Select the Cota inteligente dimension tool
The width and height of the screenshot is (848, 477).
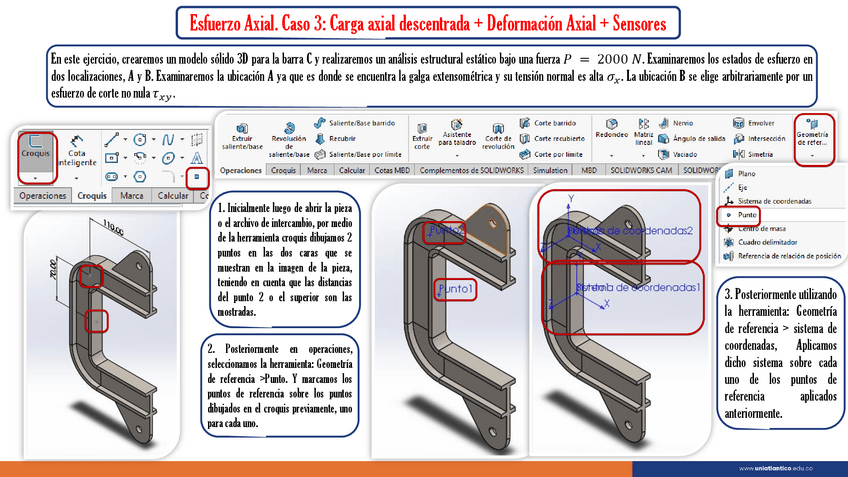[77, 151]
